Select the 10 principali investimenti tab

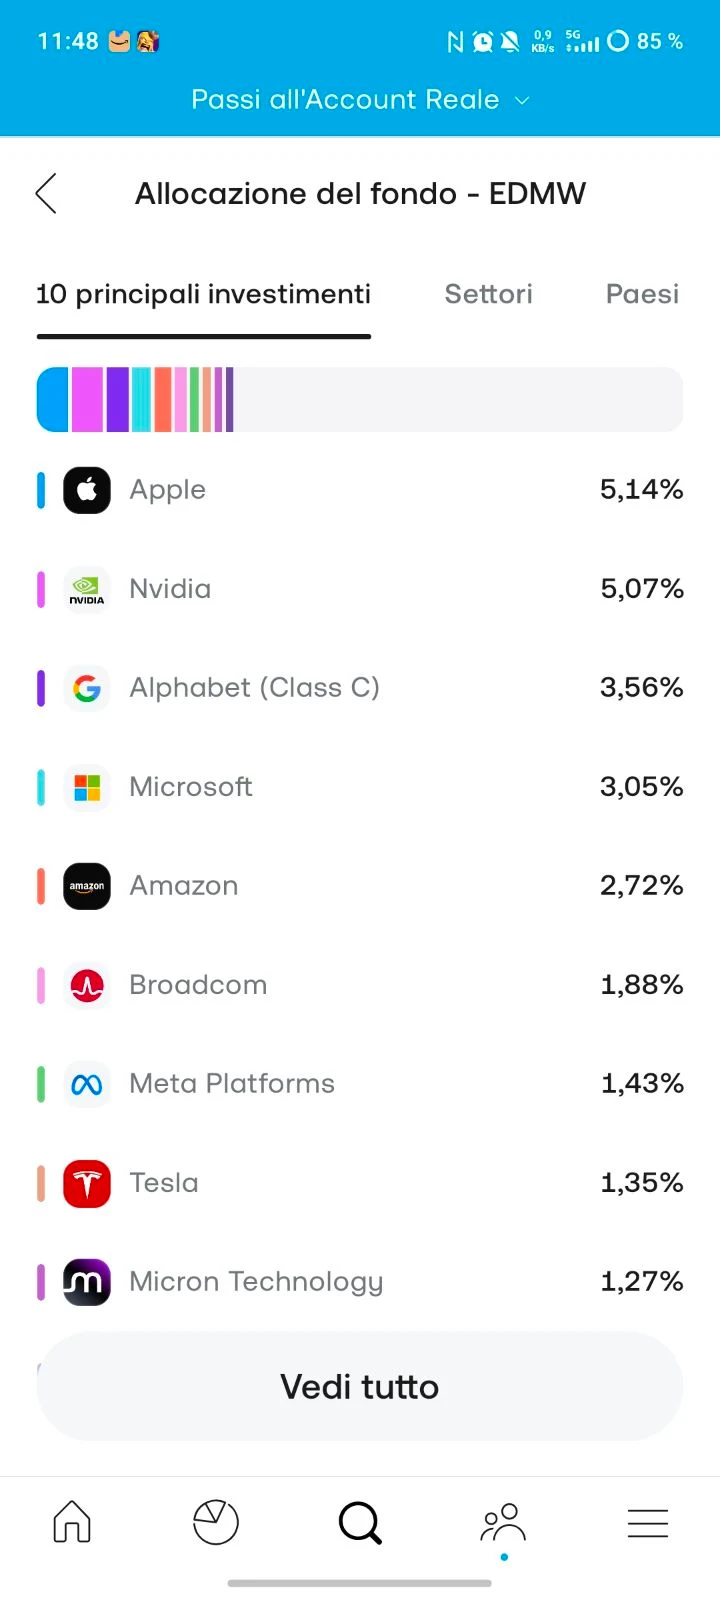click(x=203, y=294)
